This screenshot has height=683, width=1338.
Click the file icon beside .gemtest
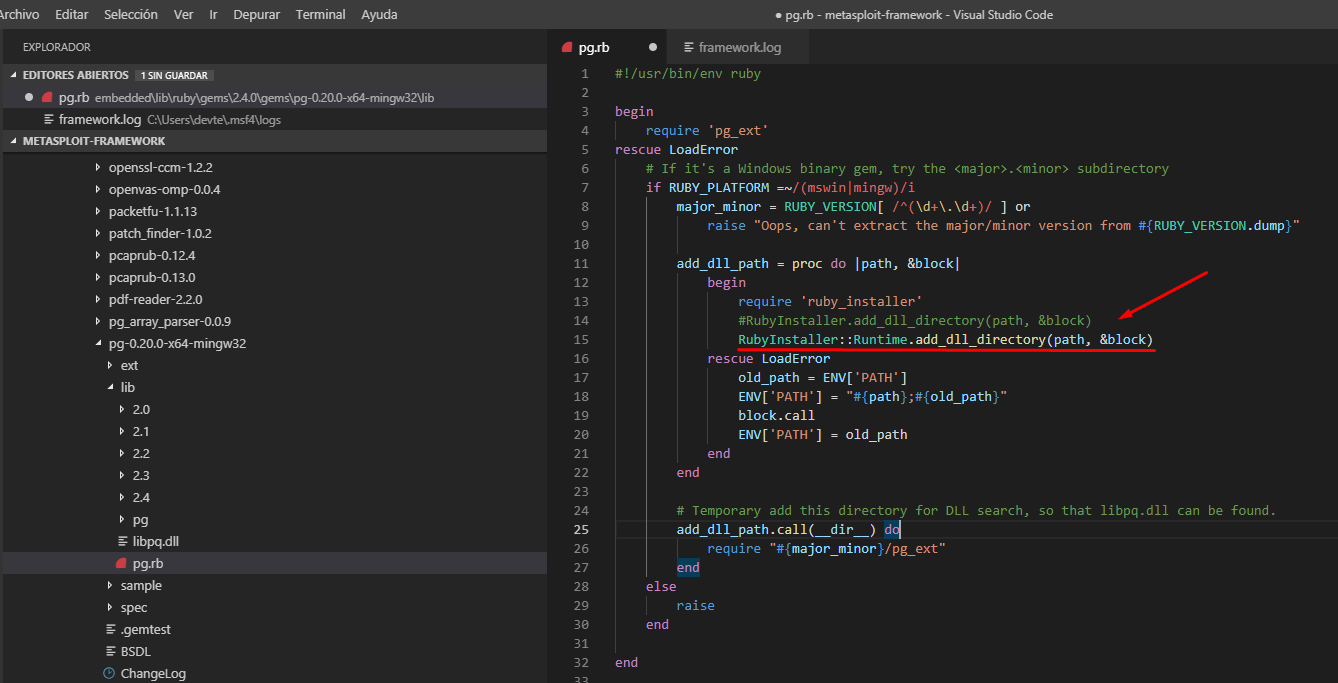pyautogui.click(x=110, y=630)
